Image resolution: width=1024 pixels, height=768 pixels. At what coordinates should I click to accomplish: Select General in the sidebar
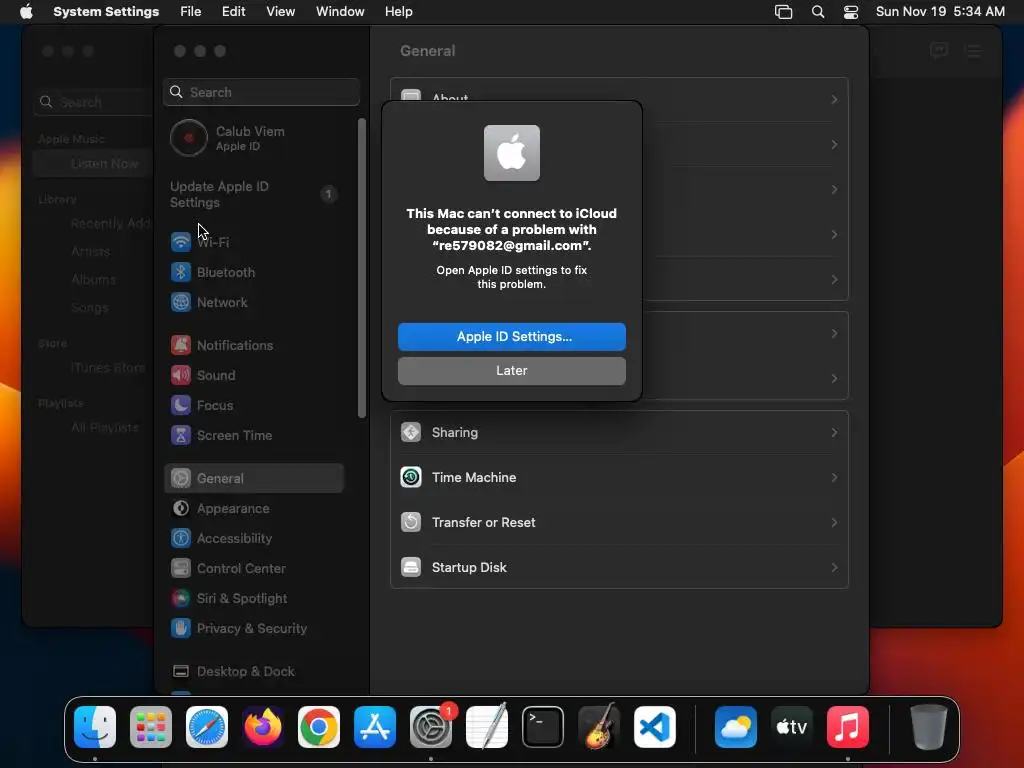254,478
